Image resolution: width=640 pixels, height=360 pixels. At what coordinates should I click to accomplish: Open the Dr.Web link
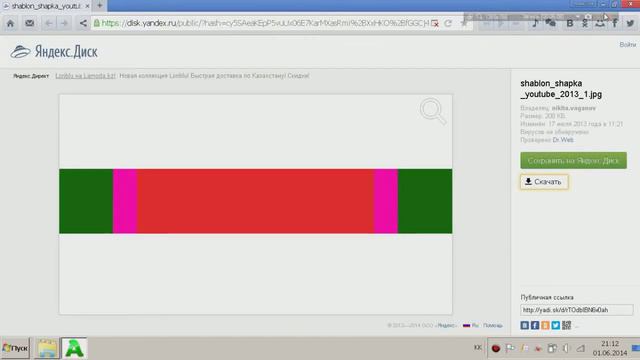563,140
